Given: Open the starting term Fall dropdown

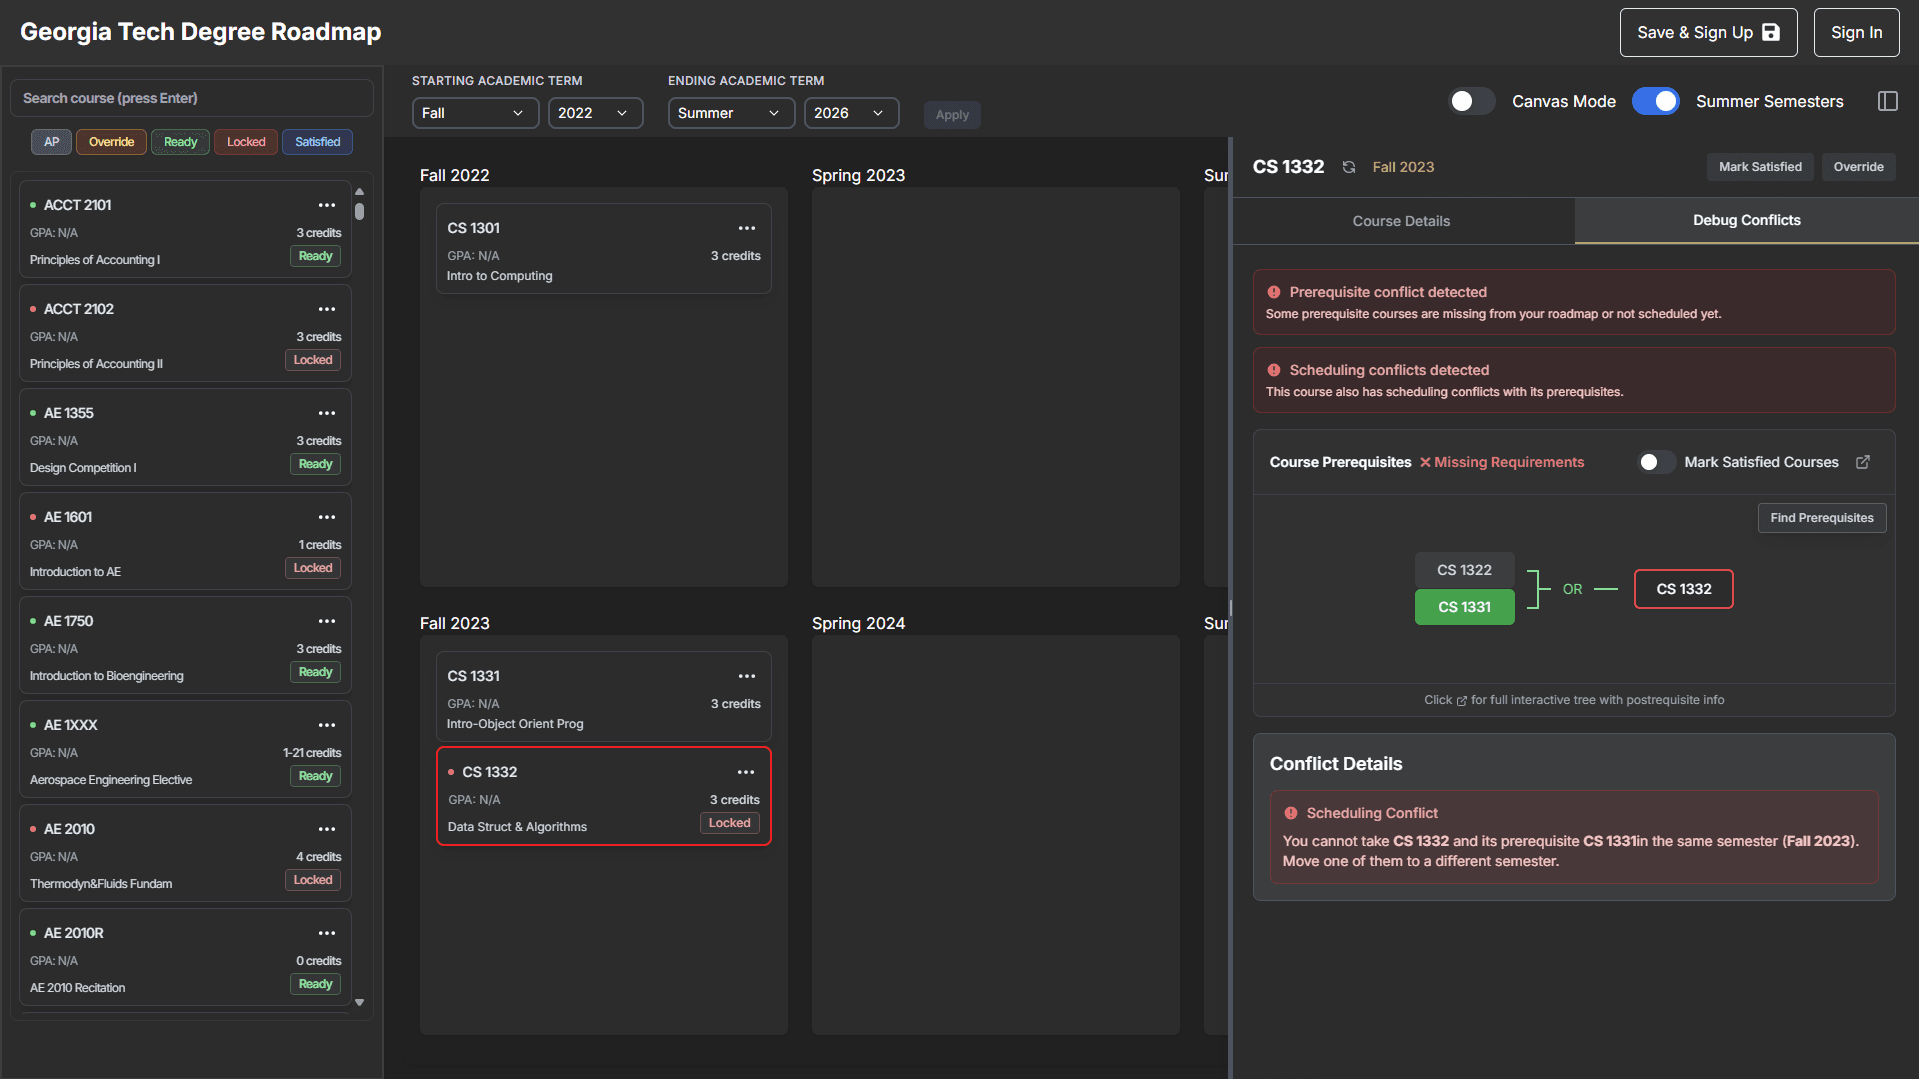Looking at the screenshot, I should coord(475,113).
